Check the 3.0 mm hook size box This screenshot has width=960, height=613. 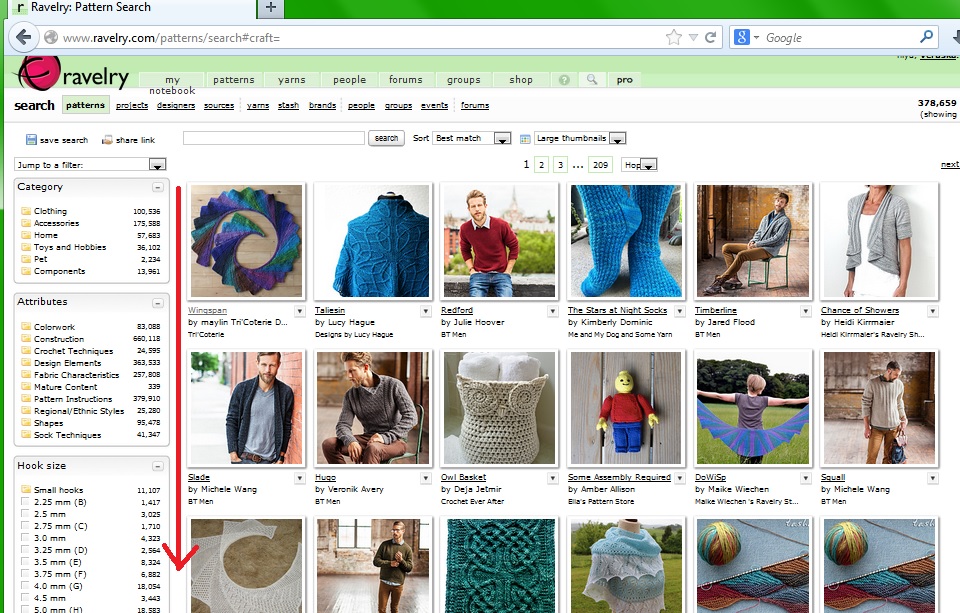click(x=25, y=538)
